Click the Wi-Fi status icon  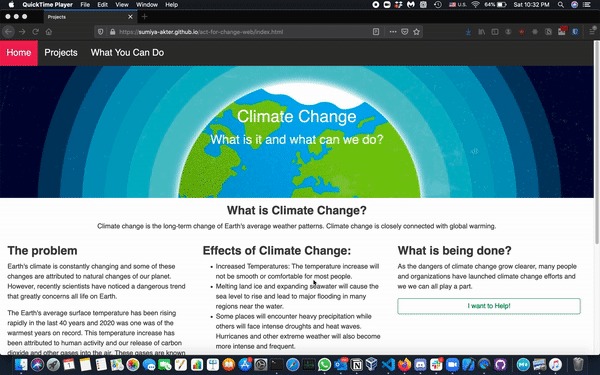coord(475,5)
